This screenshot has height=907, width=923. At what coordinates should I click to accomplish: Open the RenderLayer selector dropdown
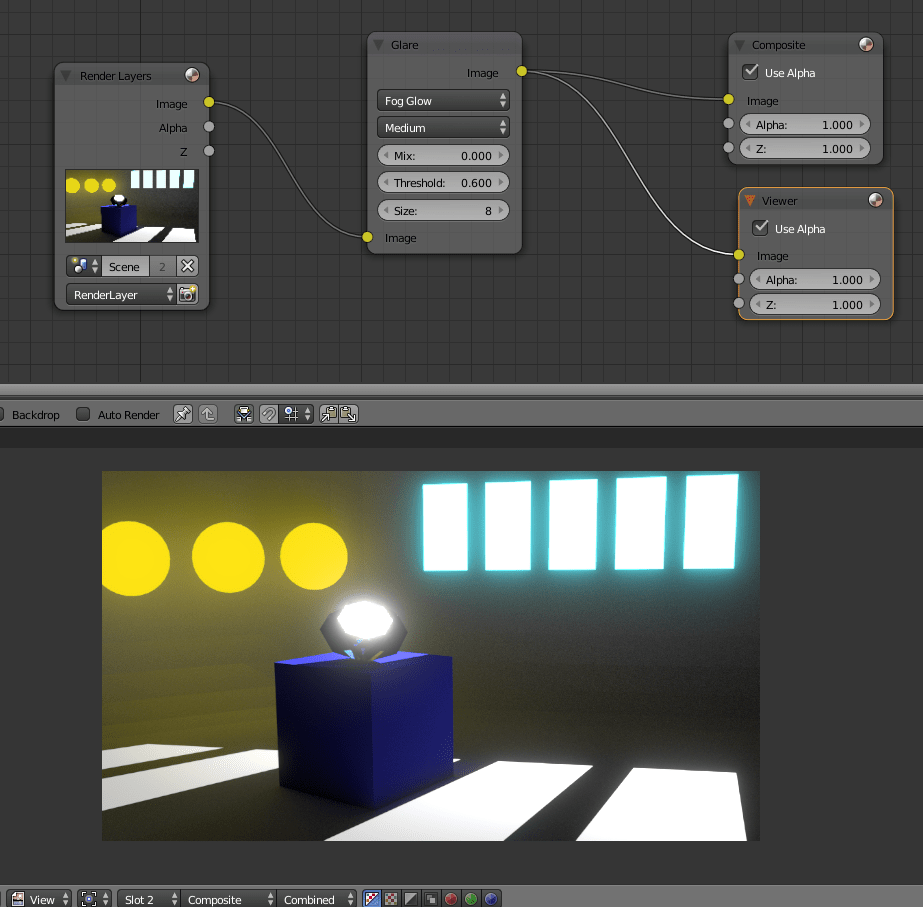coord(121,294)
